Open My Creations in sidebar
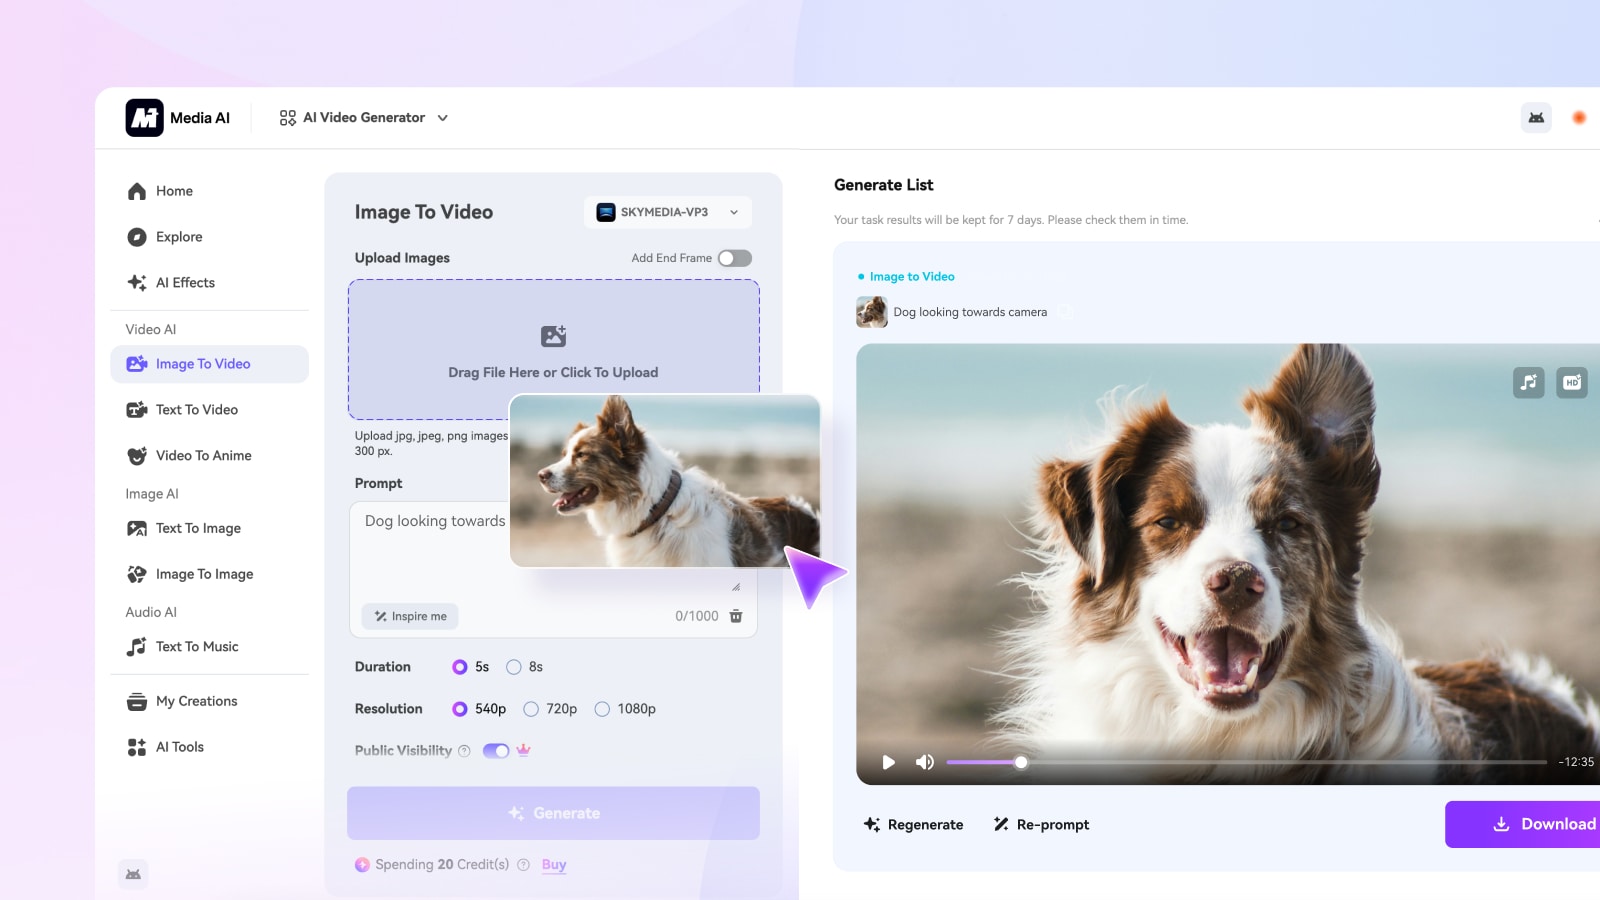The height and width of the screenshot is (900, 1600). coord(209,702)
